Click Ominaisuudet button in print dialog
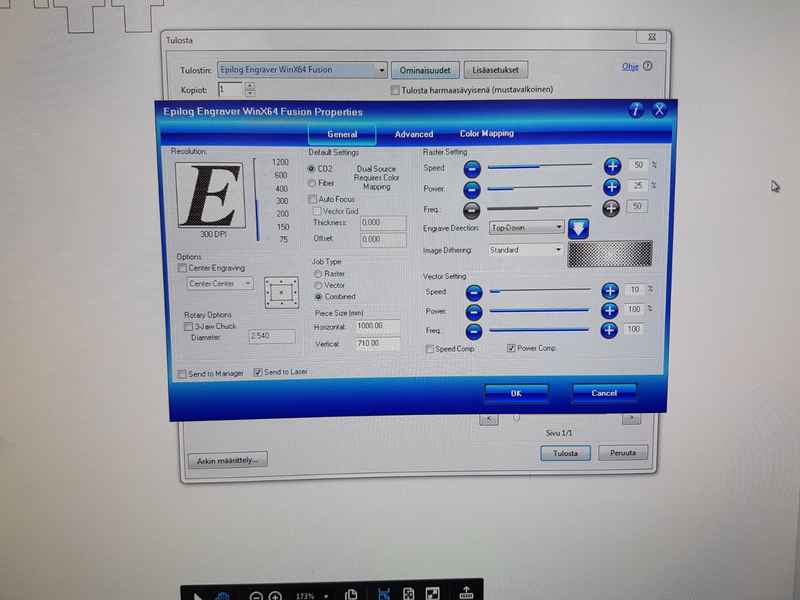 425,70
